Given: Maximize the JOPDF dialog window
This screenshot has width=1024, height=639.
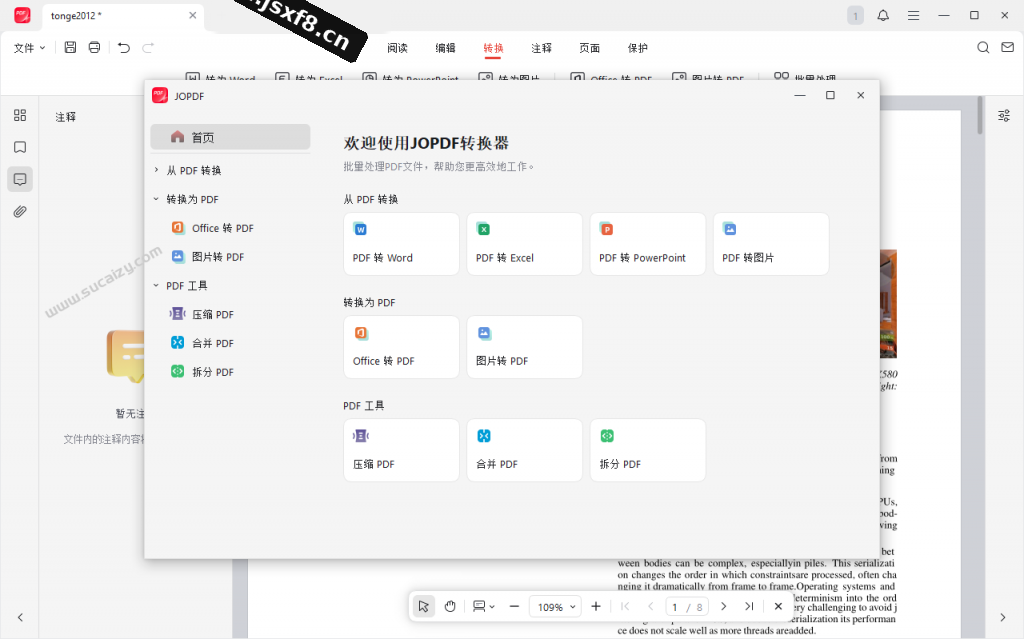Looking at the screenshot, I should click(830, 95).
